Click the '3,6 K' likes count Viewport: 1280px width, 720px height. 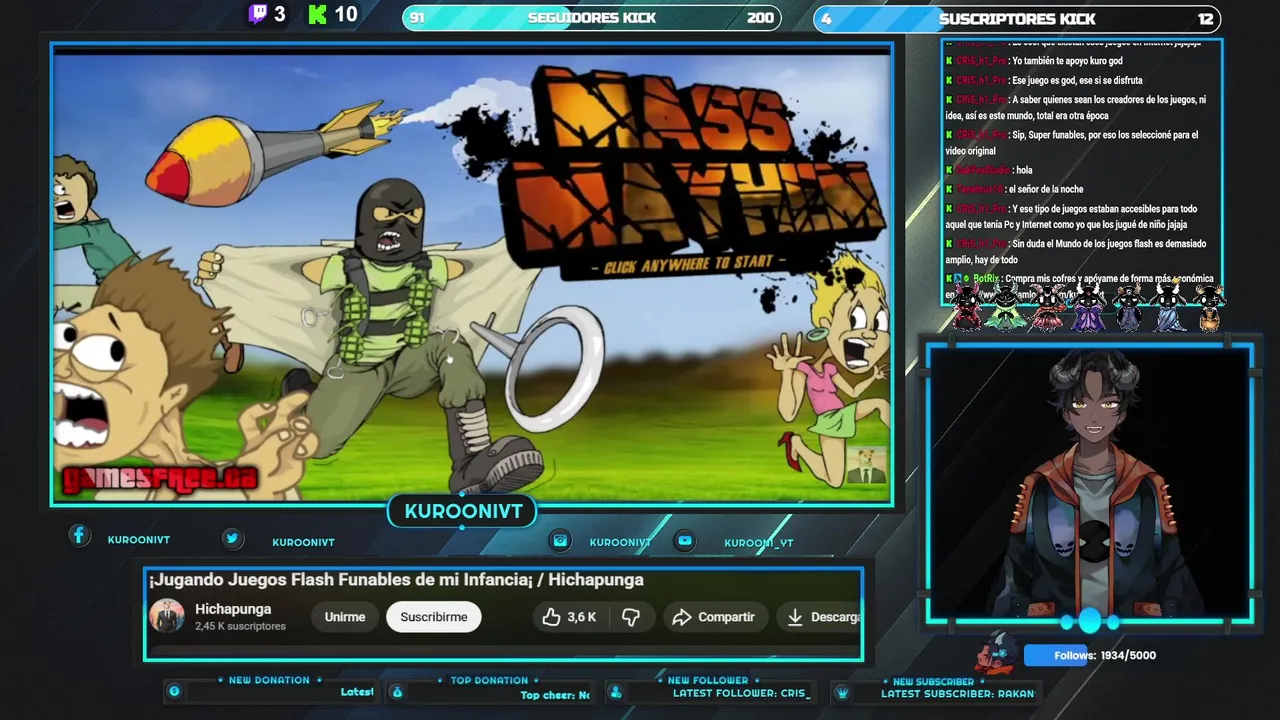(x=581, y=617)
